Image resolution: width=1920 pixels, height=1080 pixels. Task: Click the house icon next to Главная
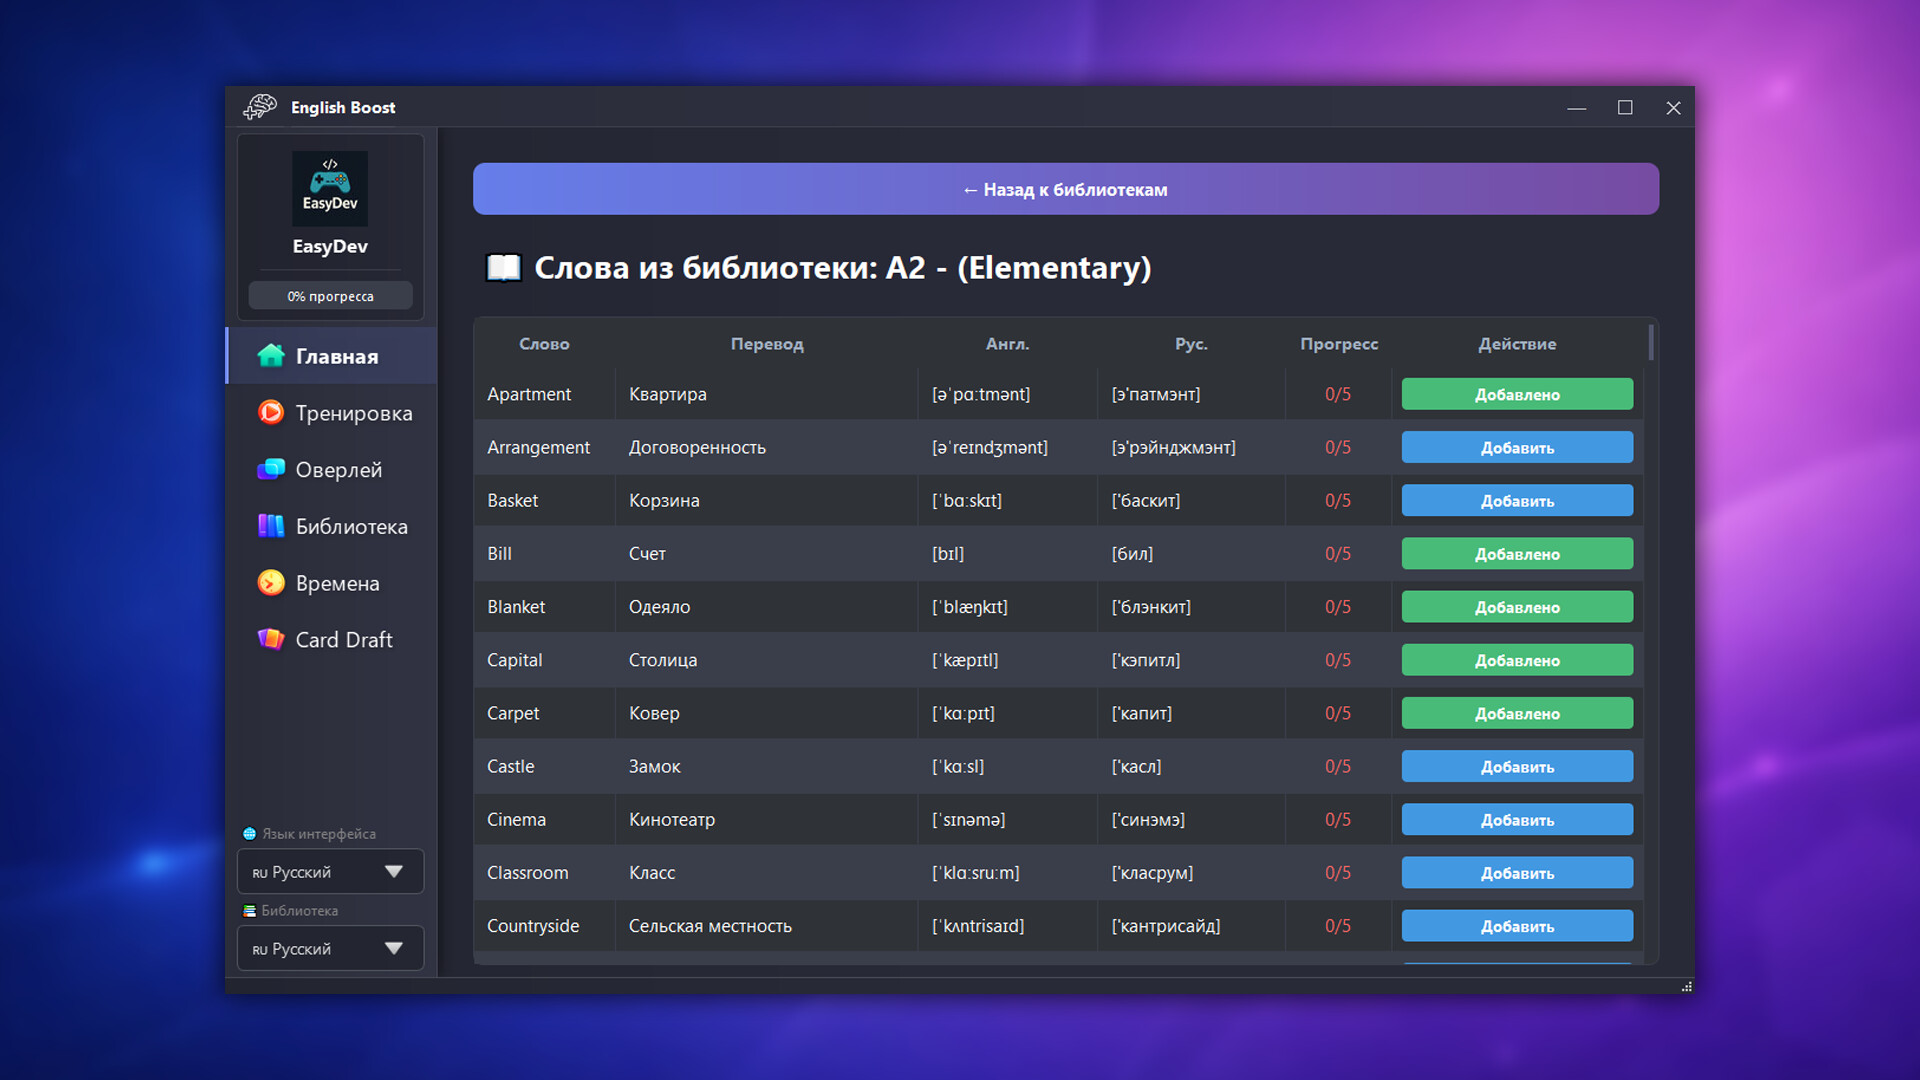click(x=271, y=356)
